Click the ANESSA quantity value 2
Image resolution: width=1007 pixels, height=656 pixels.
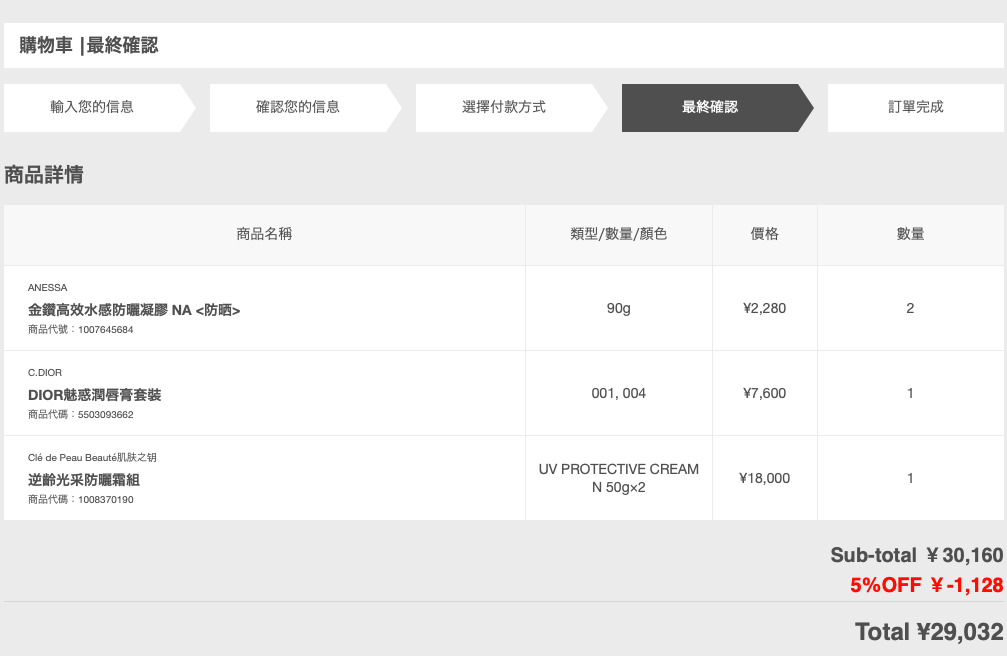point(910,308)
